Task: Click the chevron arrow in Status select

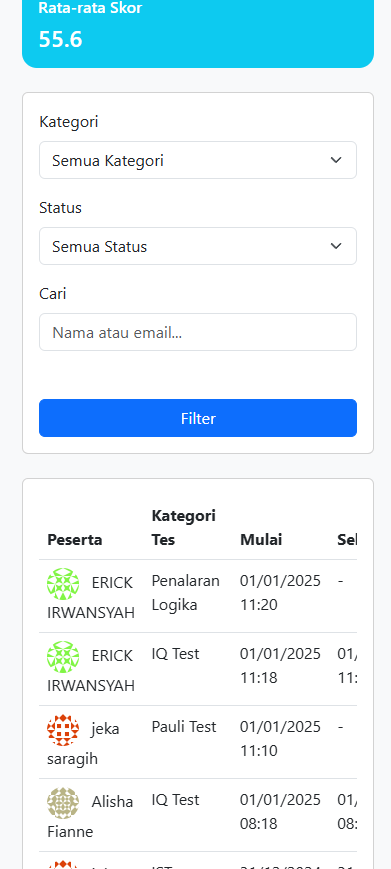Action: [336, 246]
